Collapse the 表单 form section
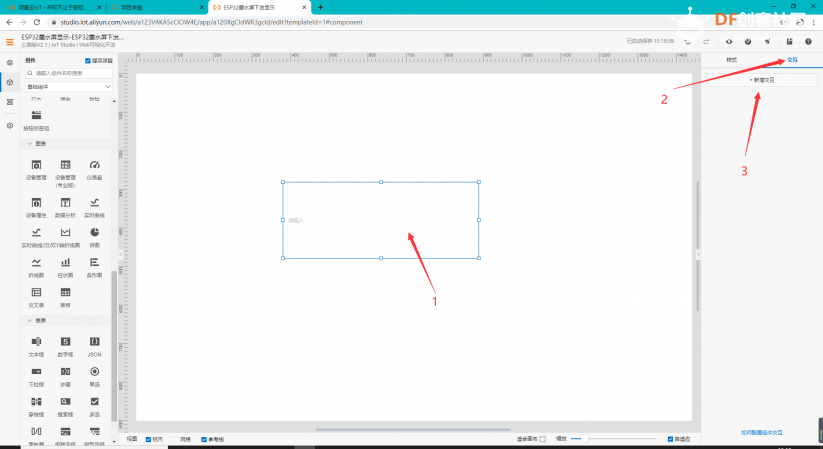Screen dimensions: 823x449 point(30,320)
